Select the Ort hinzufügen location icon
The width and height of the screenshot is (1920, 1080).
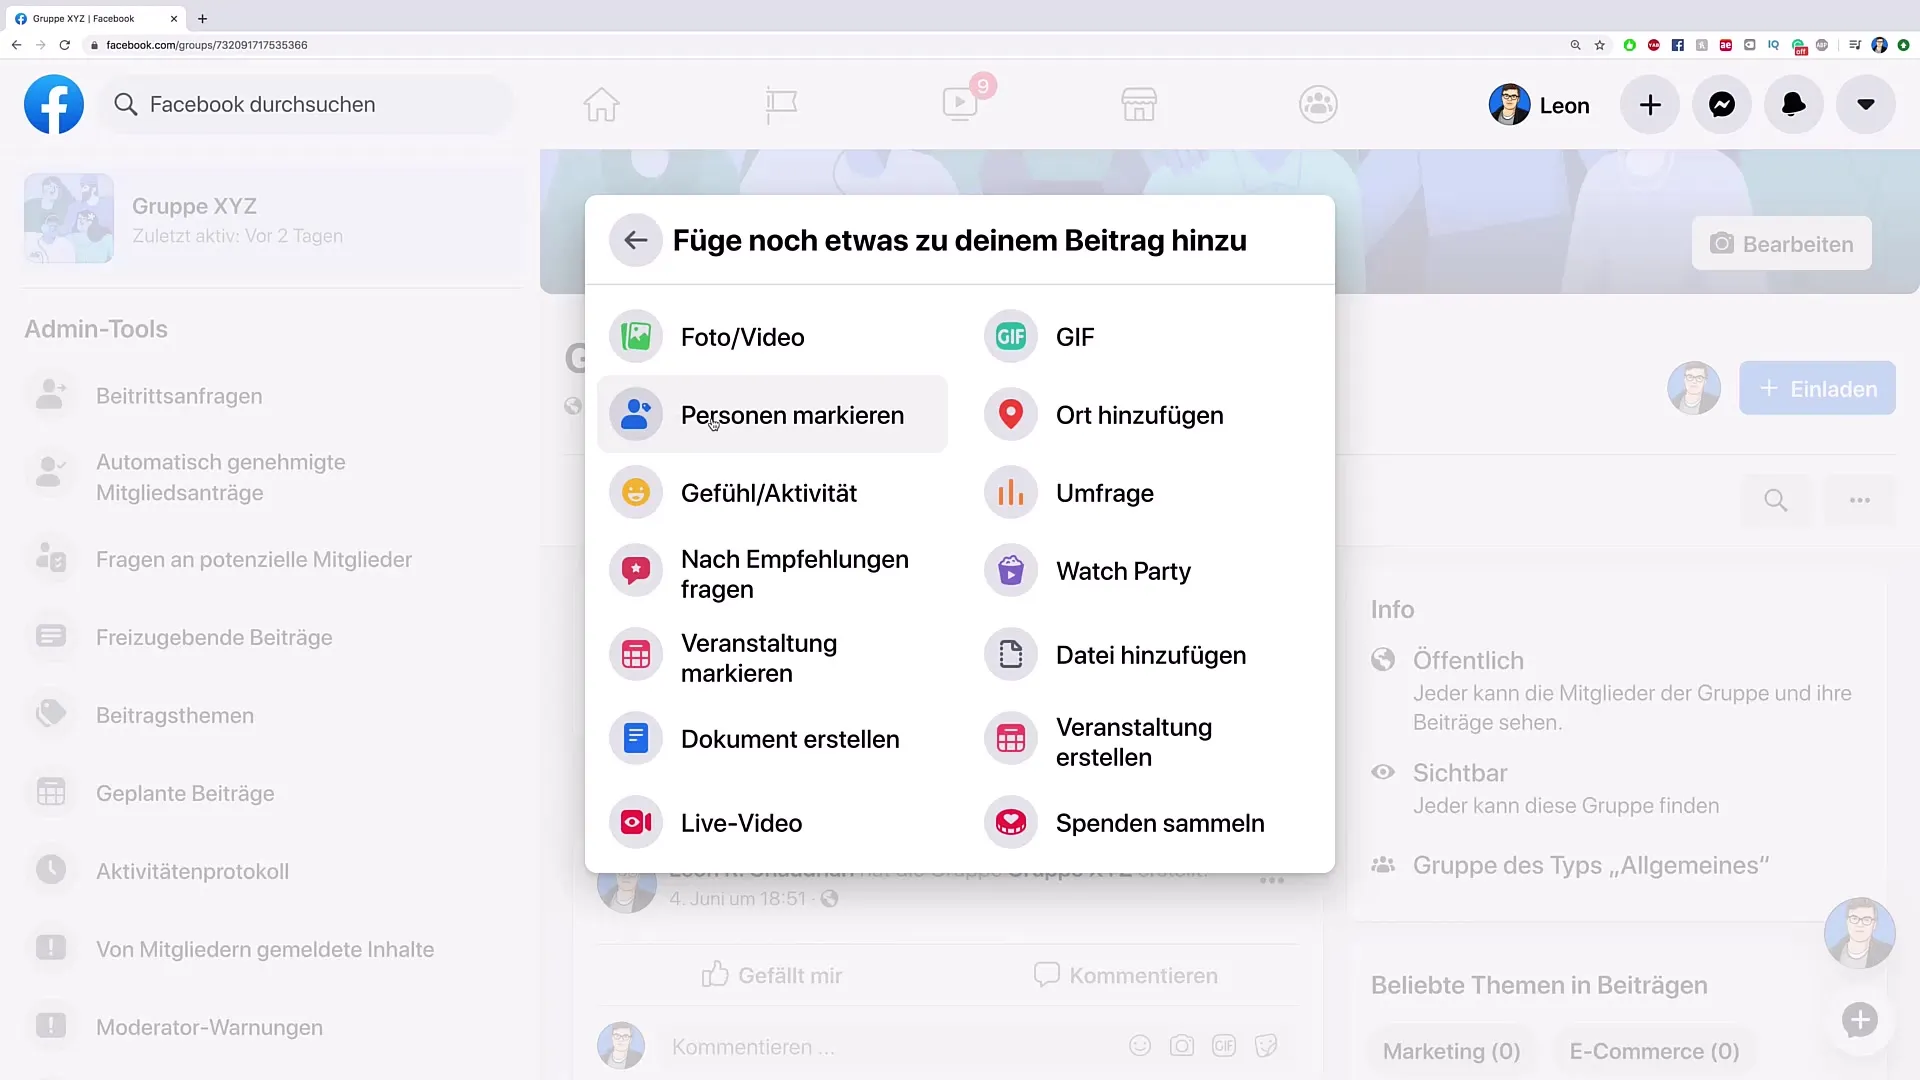click(x=1010, y=414)
